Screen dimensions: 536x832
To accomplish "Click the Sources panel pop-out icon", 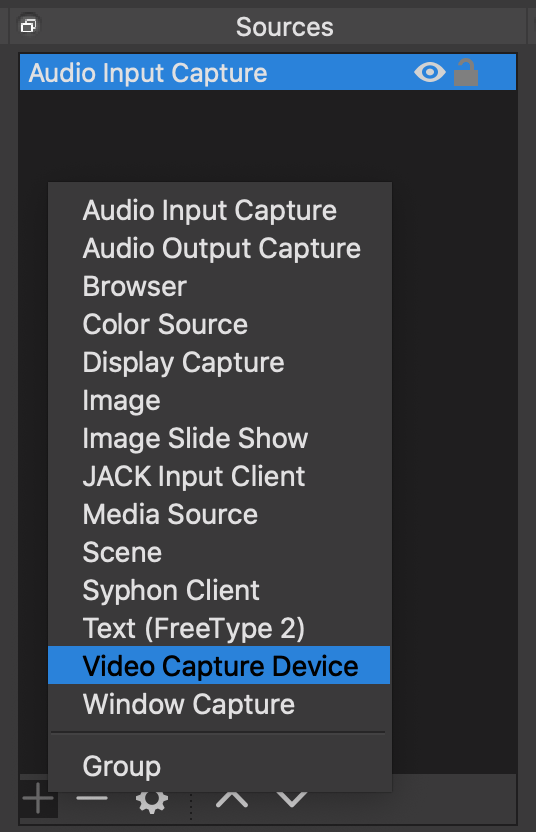I will (x=29, y=25).
